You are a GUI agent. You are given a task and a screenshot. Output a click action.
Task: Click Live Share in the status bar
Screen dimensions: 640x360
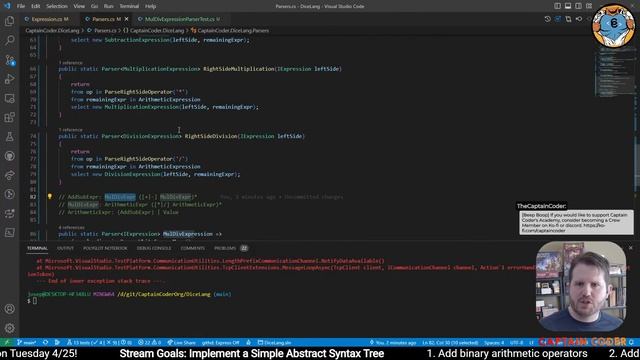[x=182, y=342]
